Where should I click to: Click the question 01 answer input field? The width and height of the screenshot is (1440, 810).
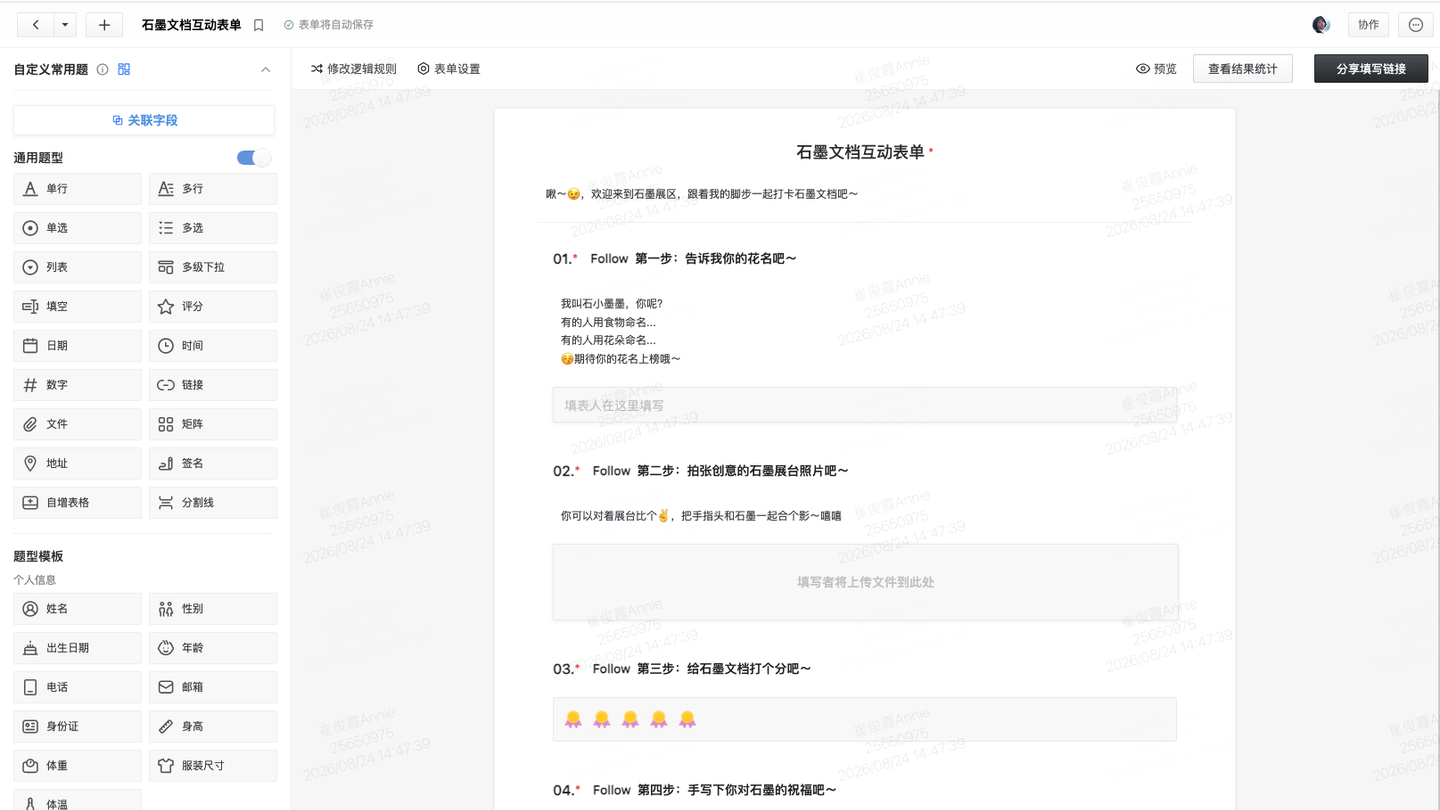click(x=865, y=405)
